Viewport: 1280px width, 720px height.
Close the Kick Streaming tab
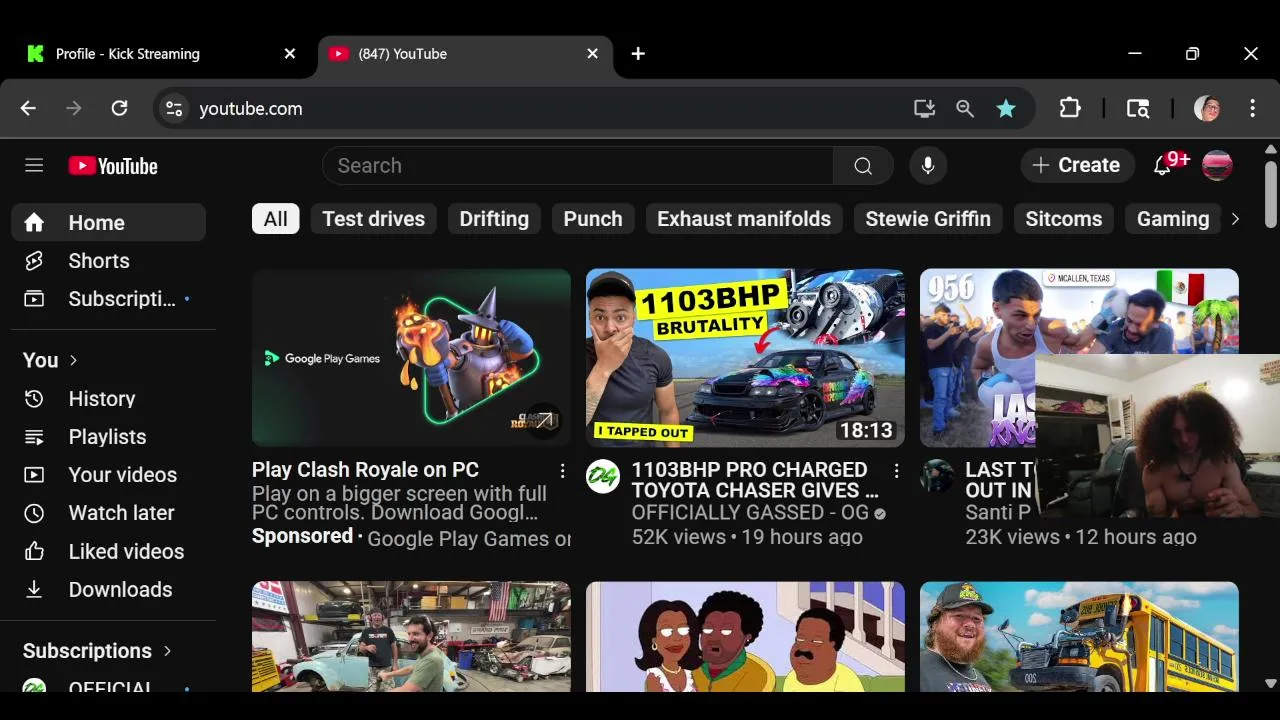[290, 54]
